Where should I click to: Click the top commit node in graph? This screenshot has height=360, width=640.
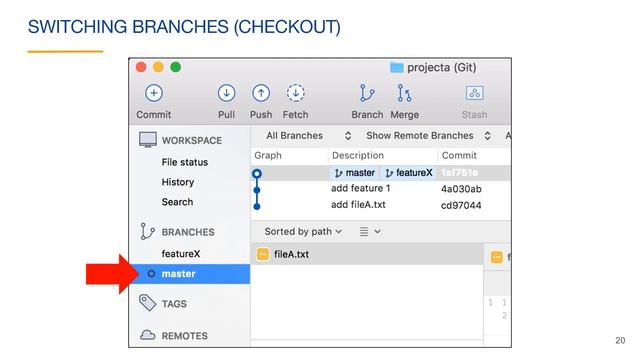click(257, 173)
